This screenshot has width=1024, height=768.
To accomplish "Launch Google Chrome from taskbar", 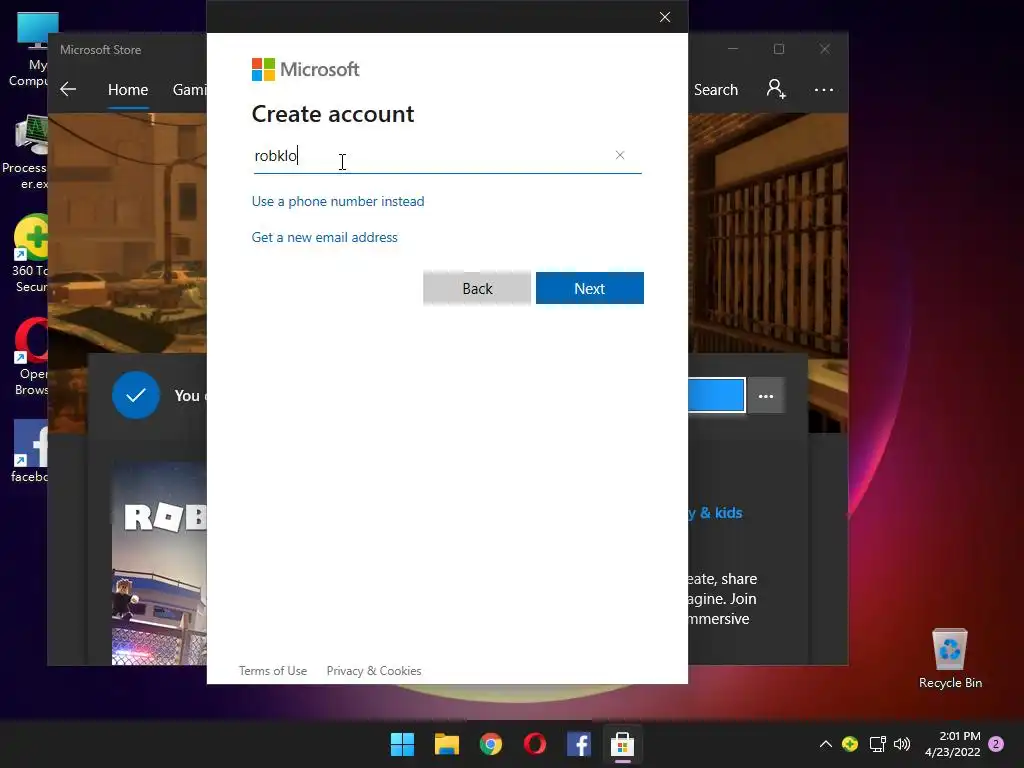I will (x=490, y=744).
